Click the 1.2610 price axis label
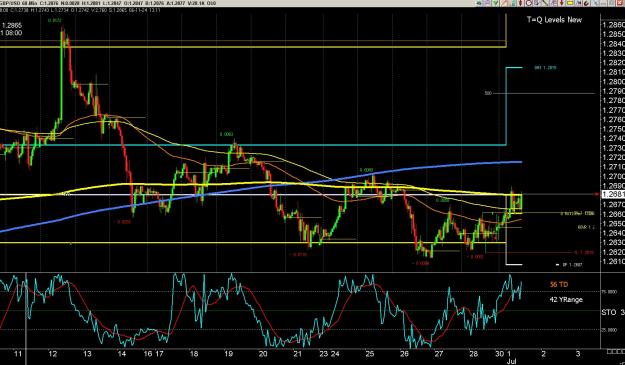 pos(614,261)
